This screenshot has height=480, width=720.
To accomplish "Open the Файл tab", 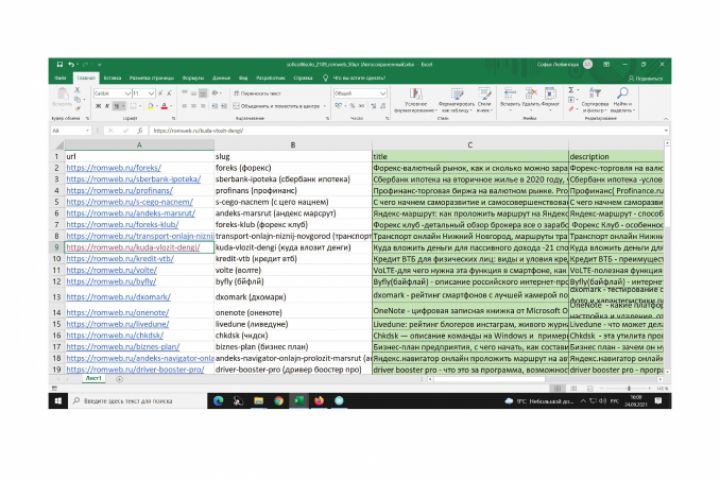I will coord(60,78).
